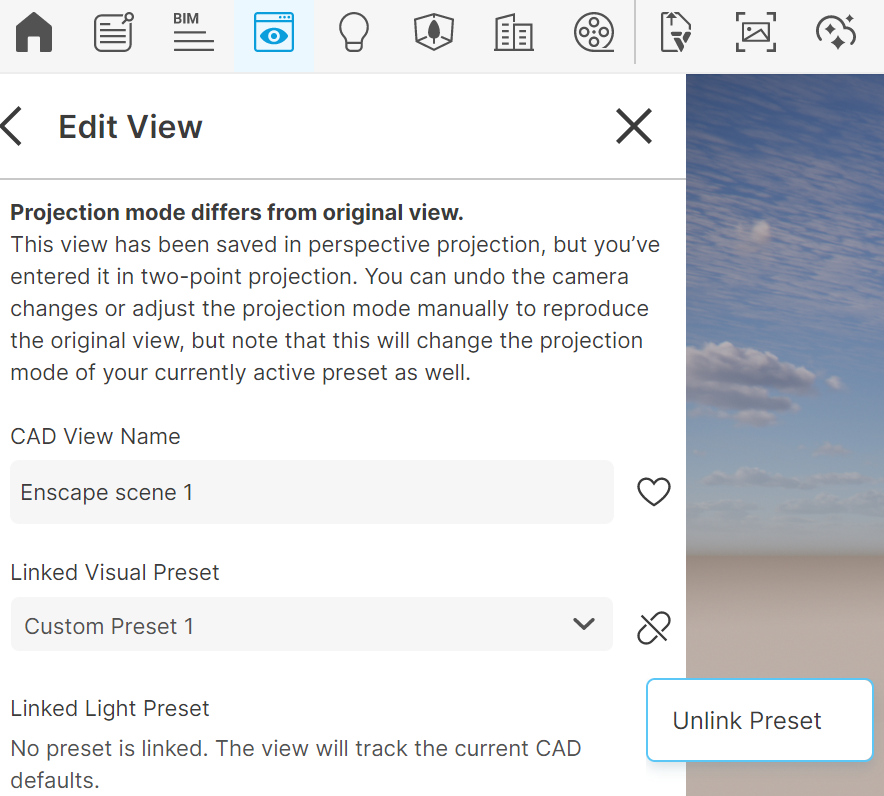The width and height of the screenshot is (884, 796).
Task: Go back from Edit View panel
Action: pos(11,126)
